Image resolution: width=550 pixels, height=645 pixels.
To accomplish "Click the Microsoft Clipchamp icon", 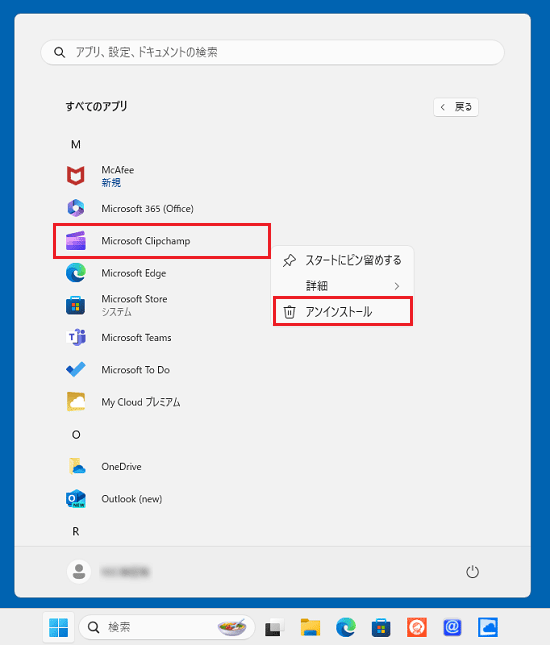I will click(76, 241).
